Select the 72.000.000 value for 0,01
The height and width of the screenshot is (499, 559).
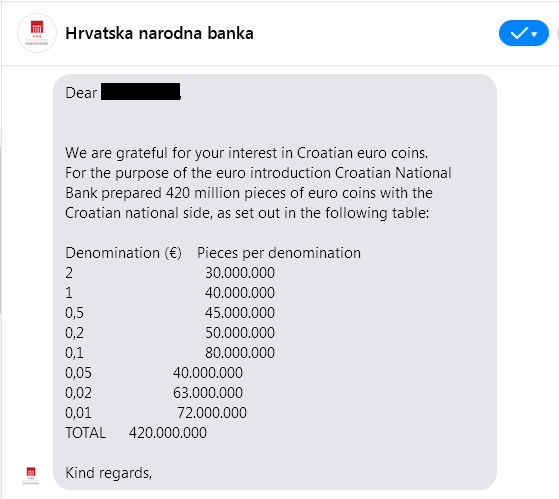212,413
